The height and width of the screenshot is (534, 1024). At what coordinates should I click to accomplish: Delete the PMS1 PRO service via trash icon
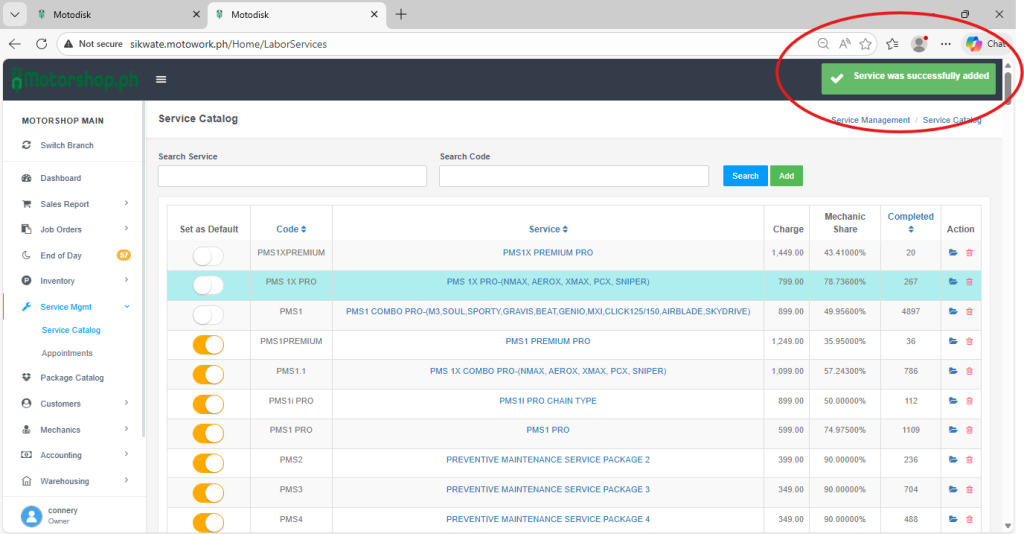click(x=968, y=430)
